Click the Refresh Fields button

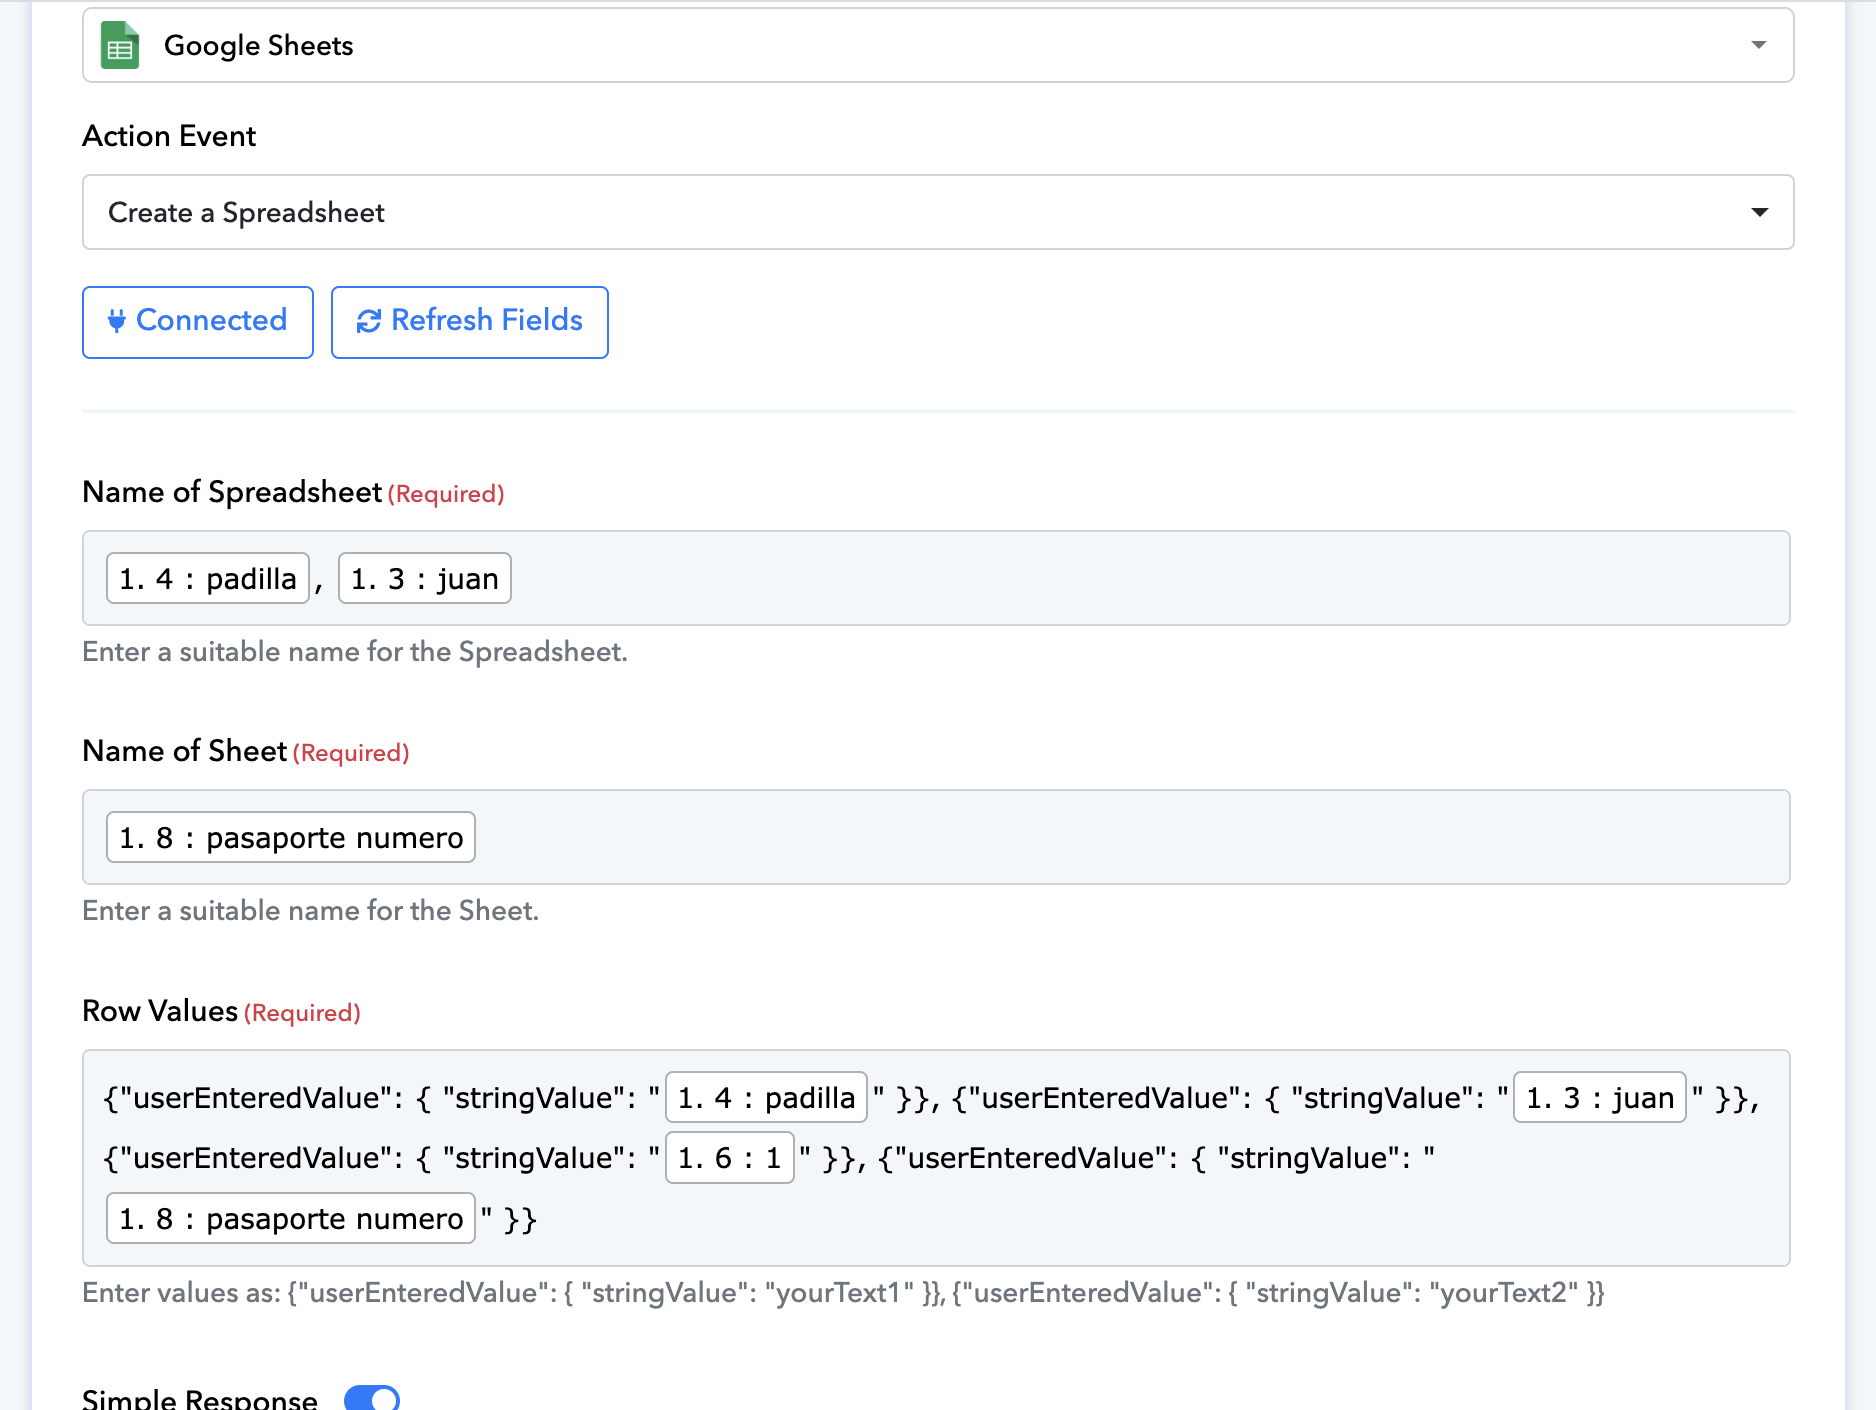[470, 322]
